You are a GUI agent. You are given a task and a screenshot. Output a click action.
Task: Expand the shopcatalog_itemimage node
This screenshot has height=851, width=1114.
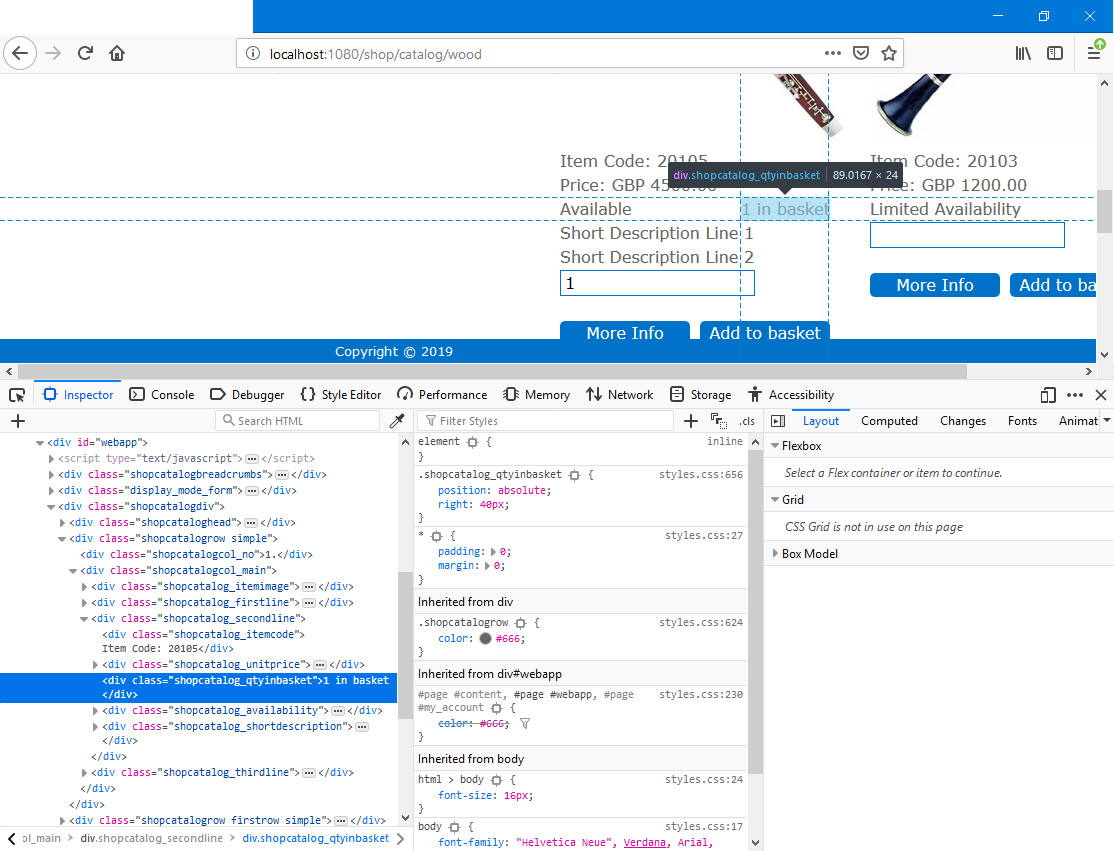click(x=84, y=587)
